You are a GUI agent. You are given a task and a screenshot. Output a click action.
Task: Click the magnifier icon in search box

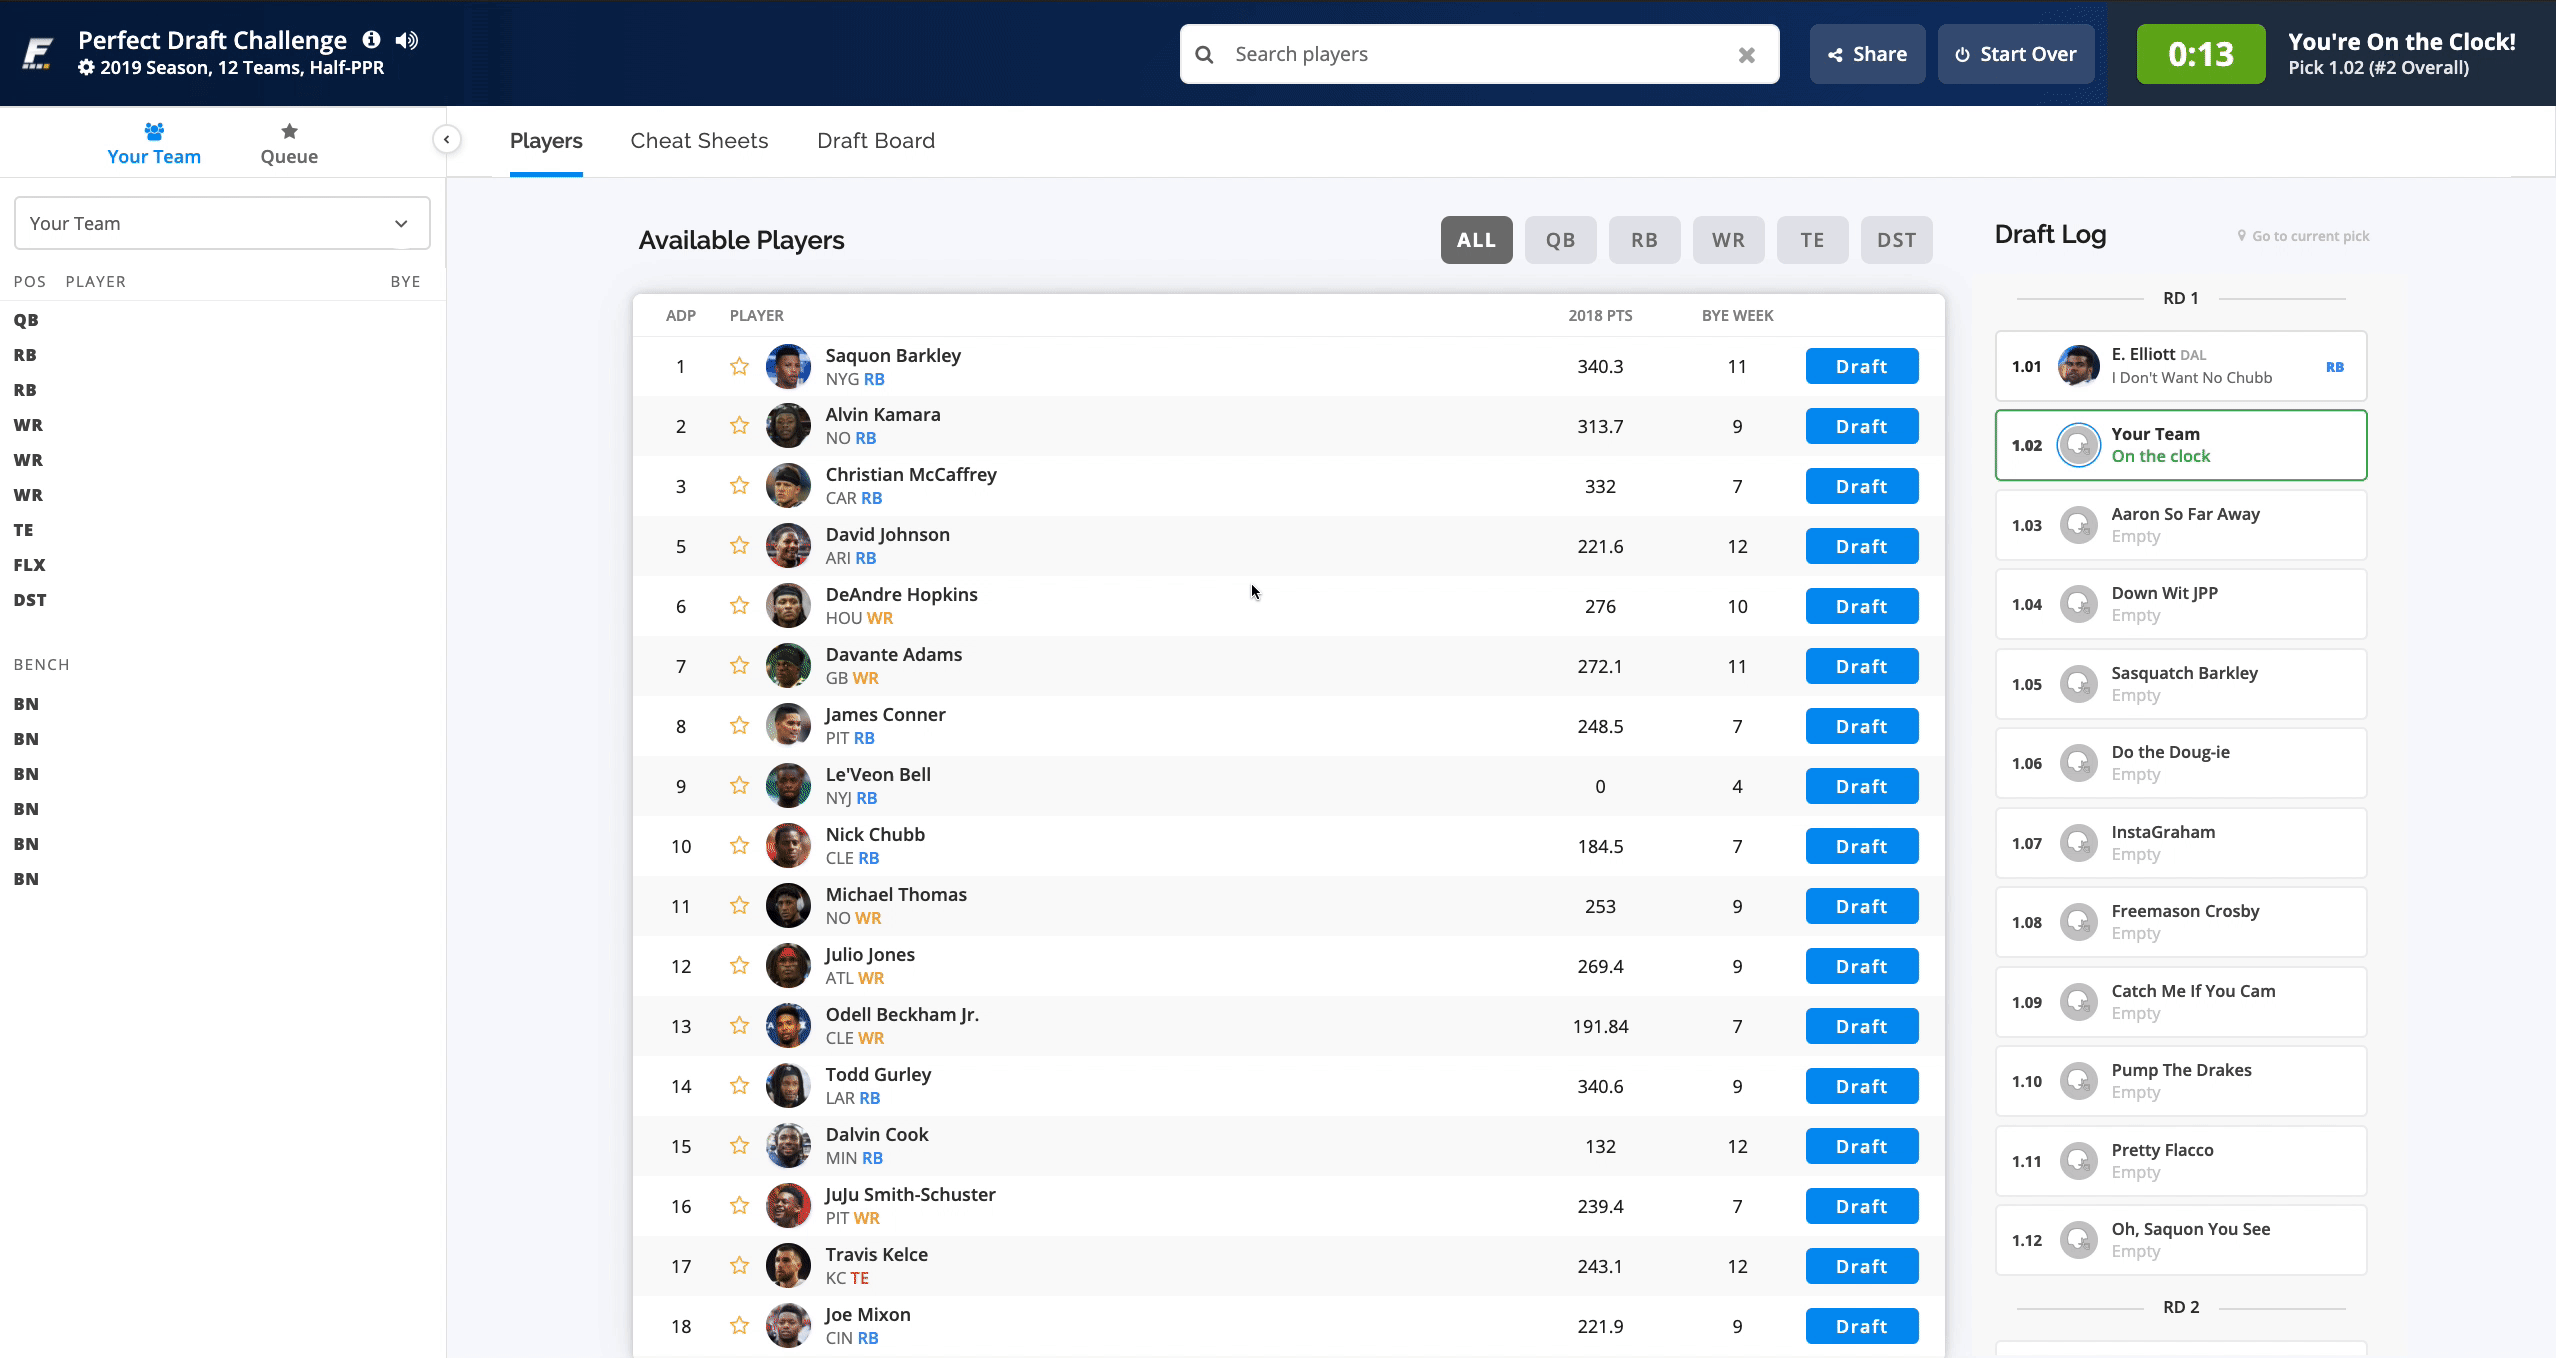tap(1205, 55)
